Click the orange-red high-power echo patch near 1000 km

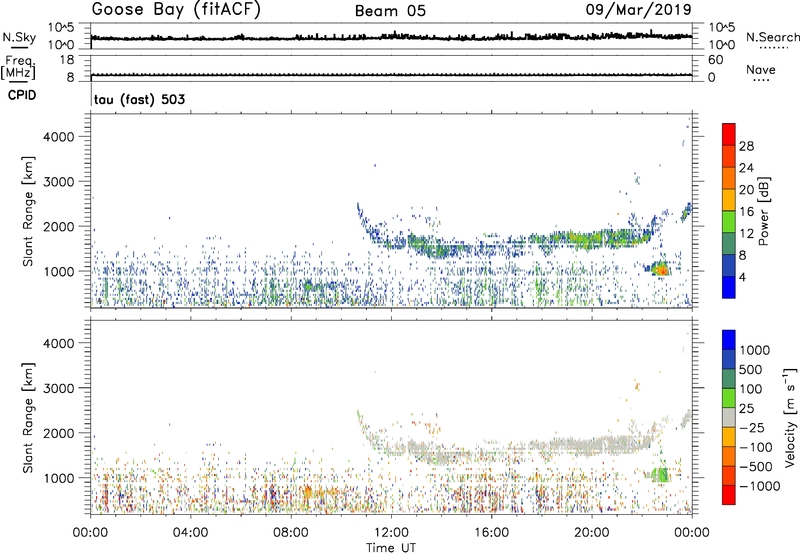tap(661, 269)
